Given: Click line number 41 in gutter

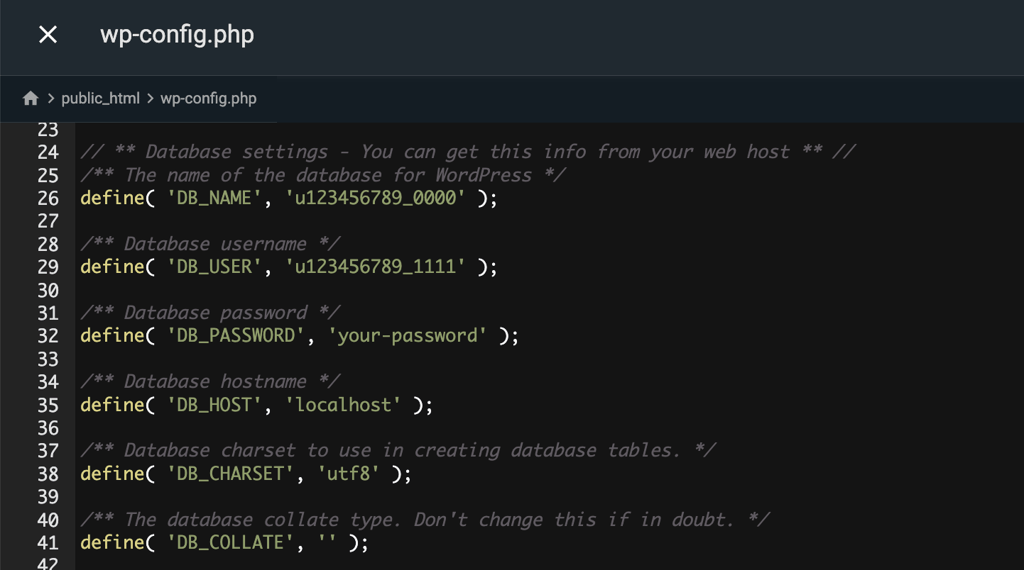Looking at the screenshot, I should click(48, 543).
